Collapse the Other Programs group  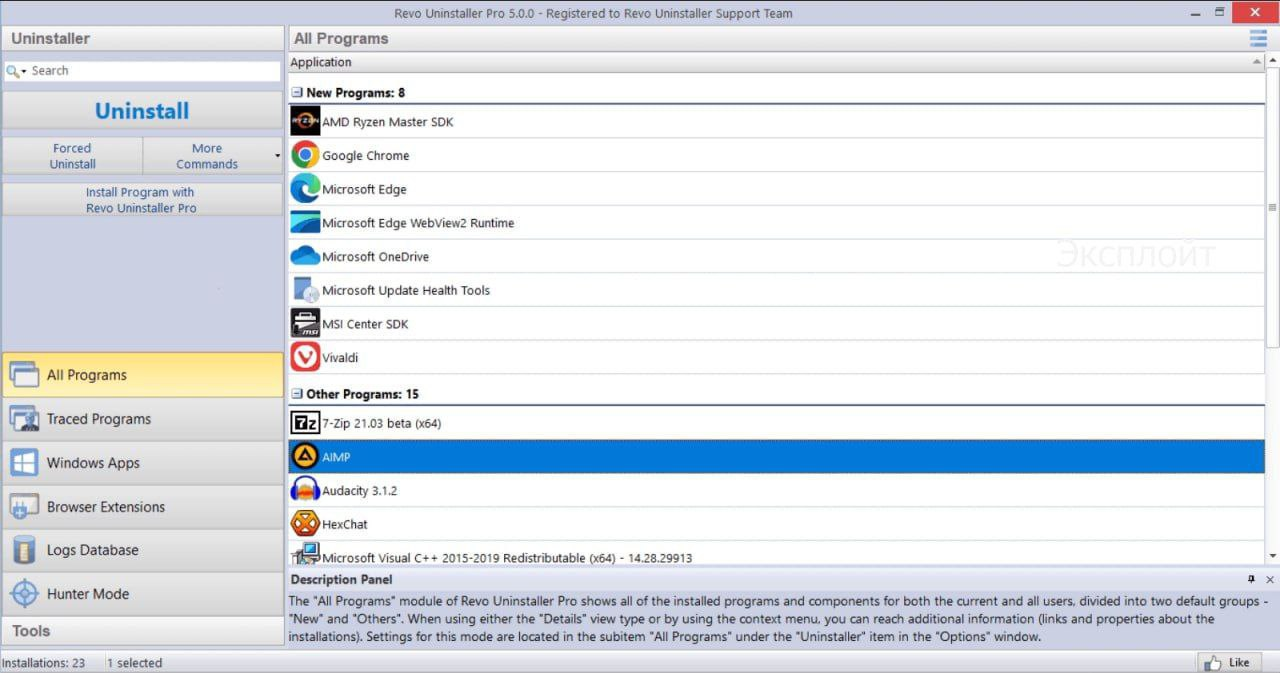point(296,394)
